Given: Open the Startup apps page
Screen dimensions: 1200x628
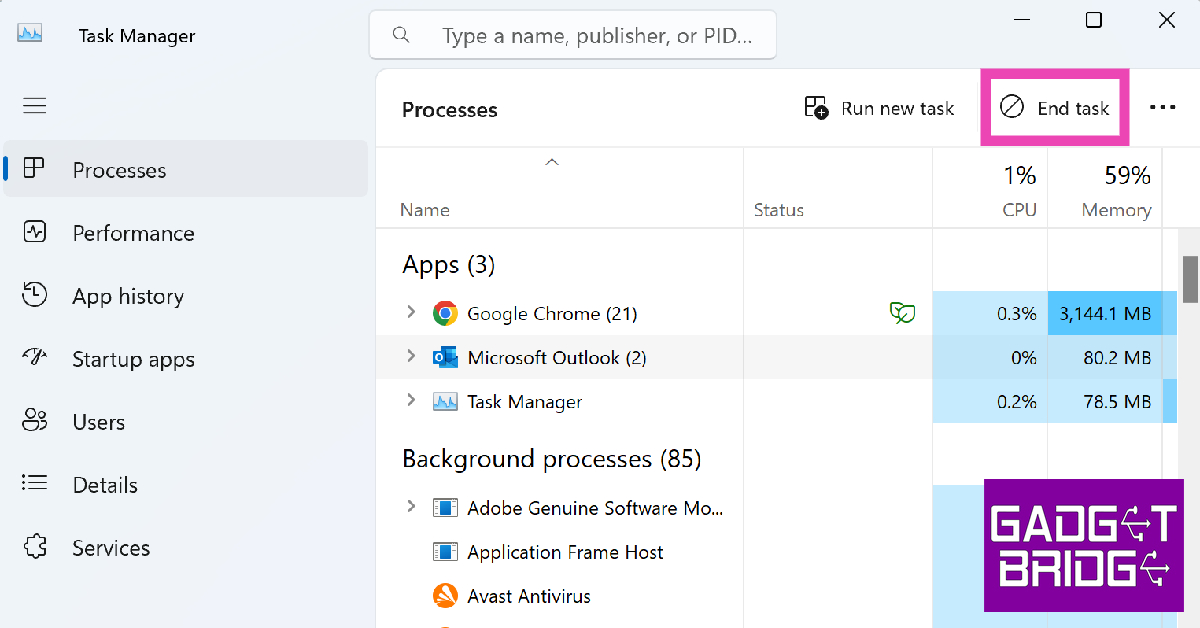Looking at the screenshot, I should 133,360.
